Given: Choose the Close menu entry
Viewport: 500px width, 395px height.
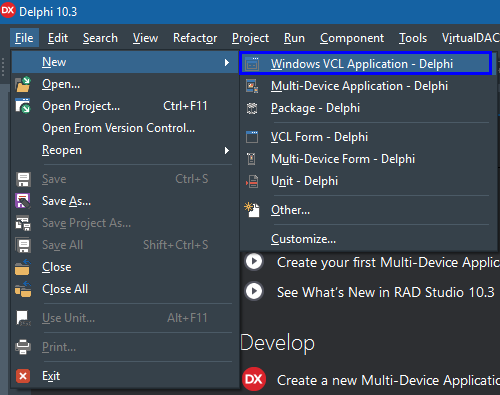Looking at the screenshot, I should click(x=125, y=267).
